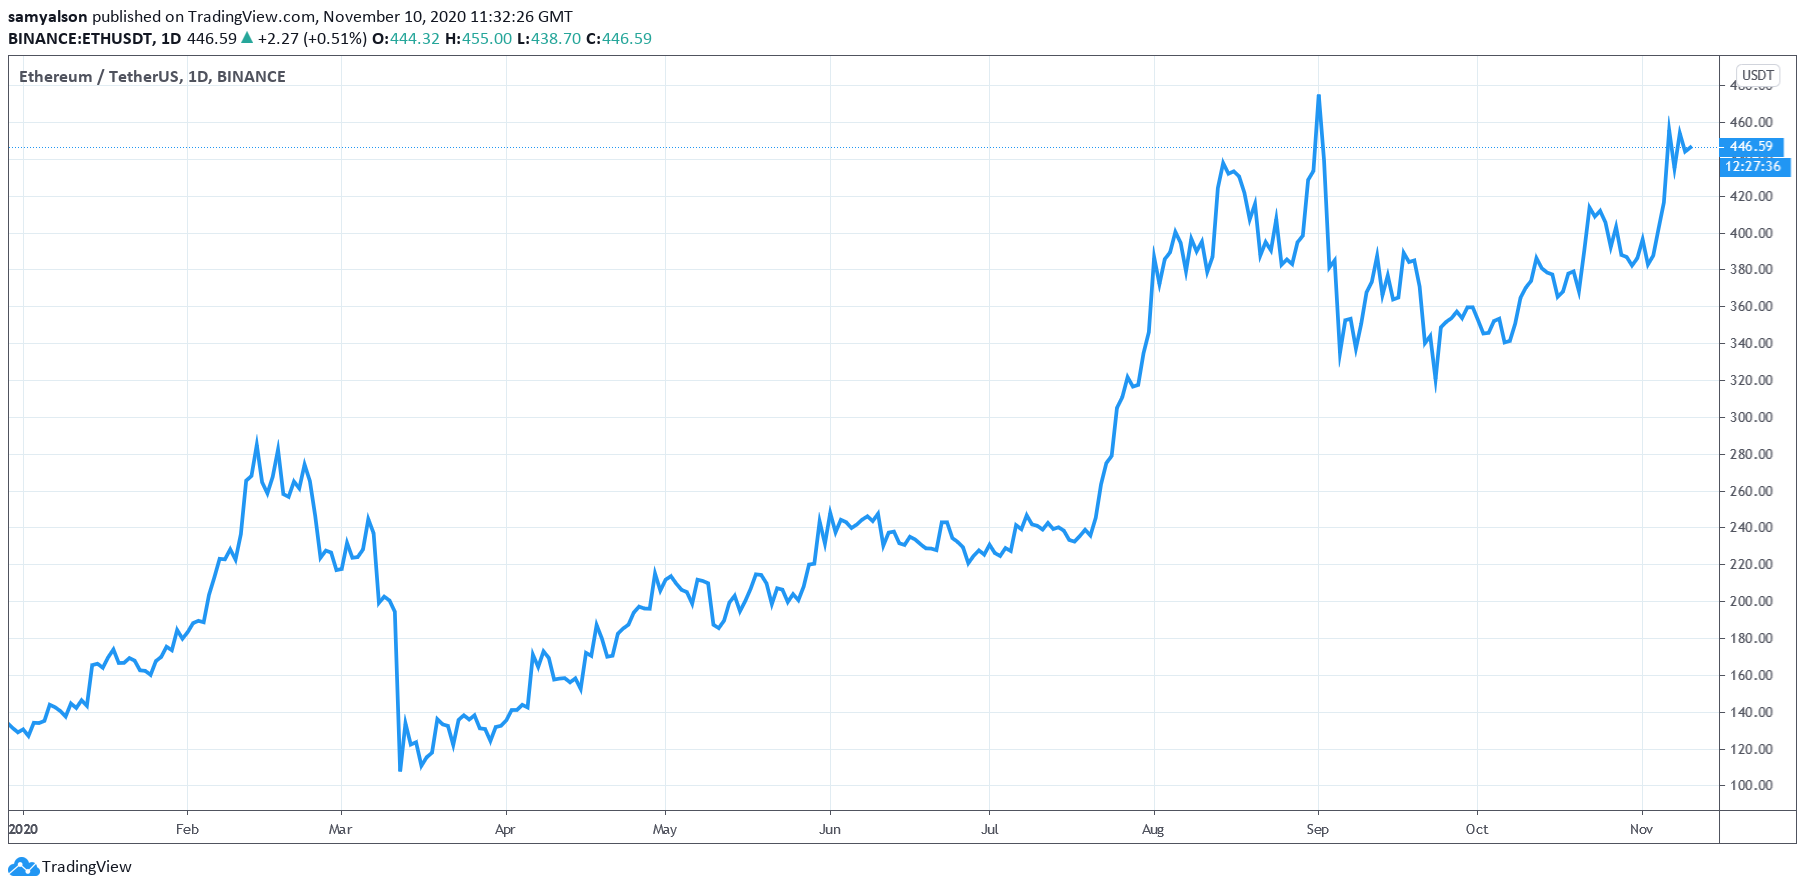
Task: Click the Nov label on time axis
Action: [x=1641, y=829]
